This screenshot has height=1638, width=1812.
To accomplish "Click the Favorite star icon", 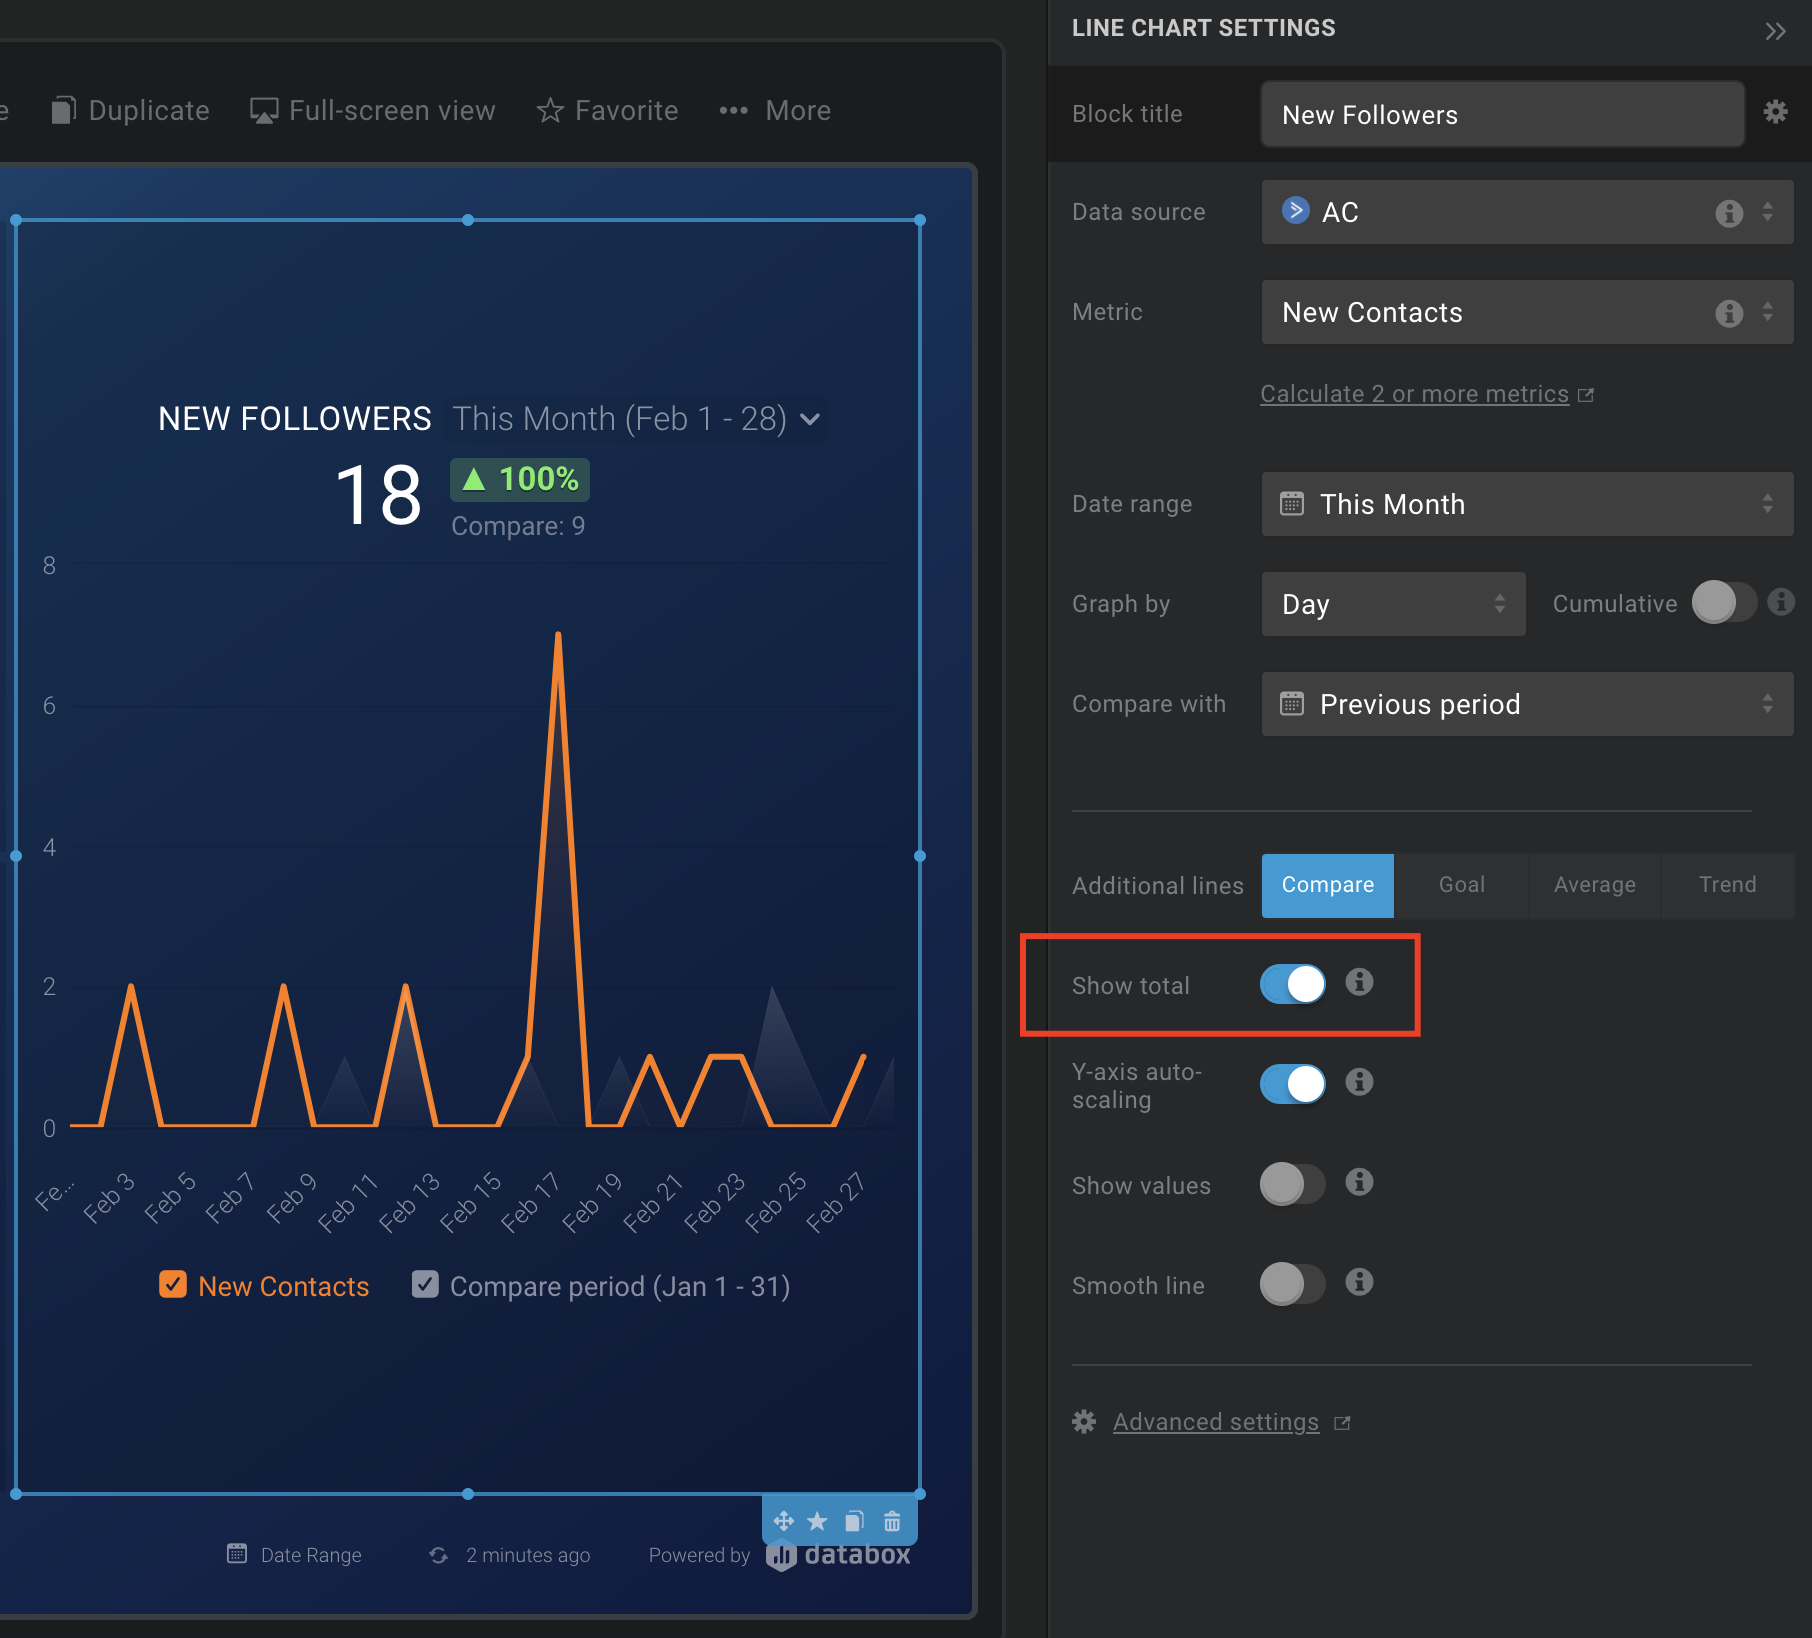I will coord(550,110).
